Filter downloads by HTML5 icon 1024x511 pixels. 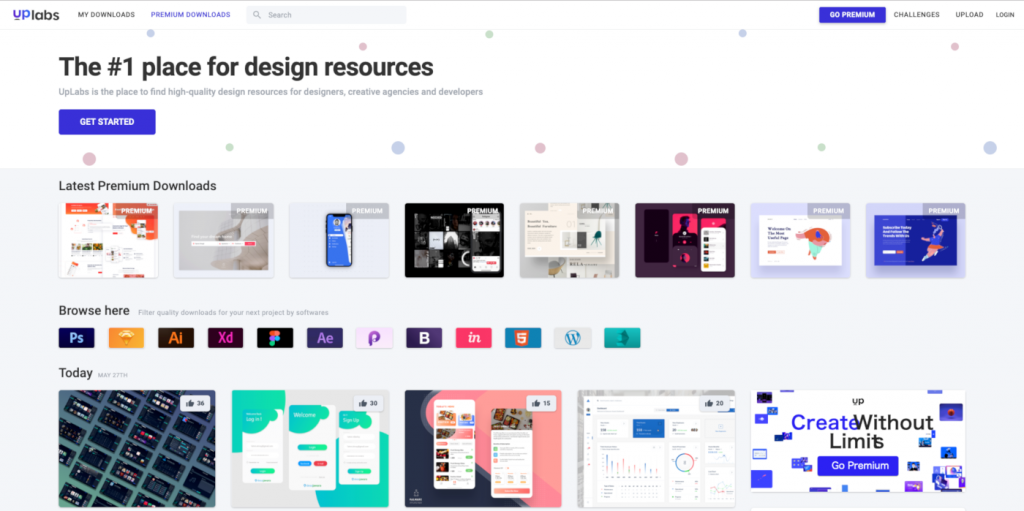coord(523,338)
